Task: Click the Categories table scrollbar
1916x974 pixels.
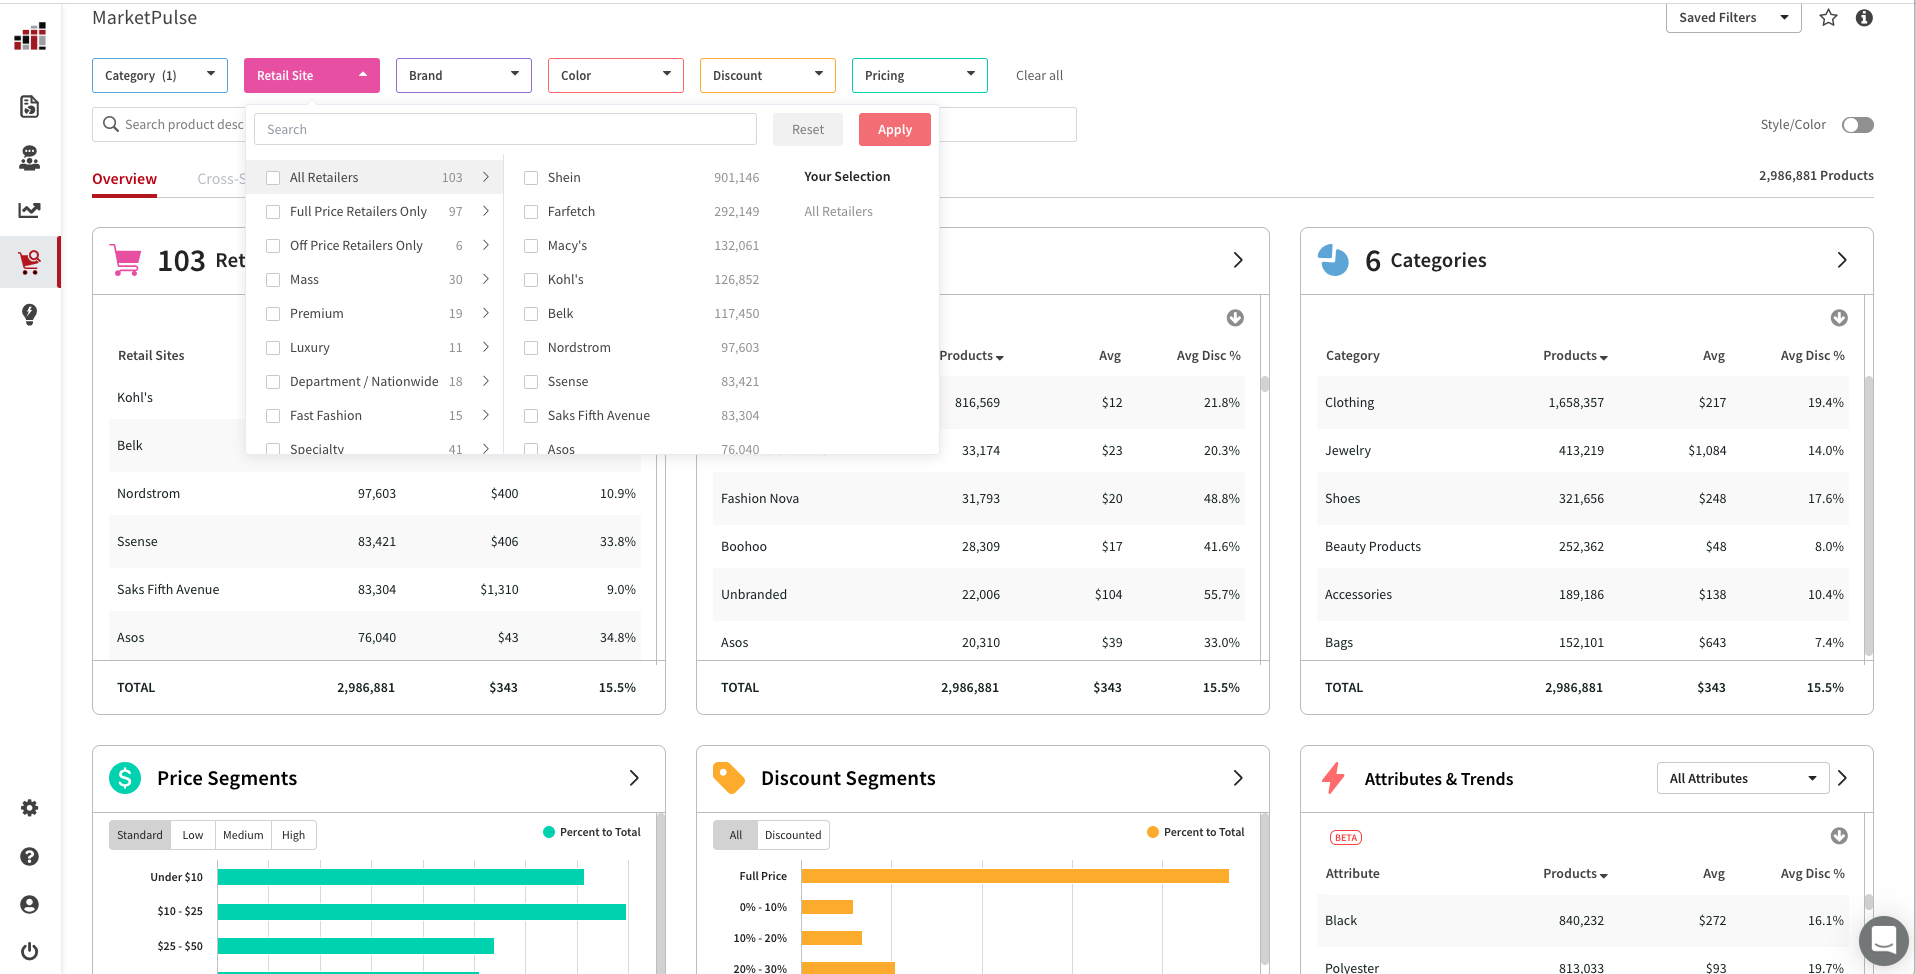Action: (x=1869, y=515)
